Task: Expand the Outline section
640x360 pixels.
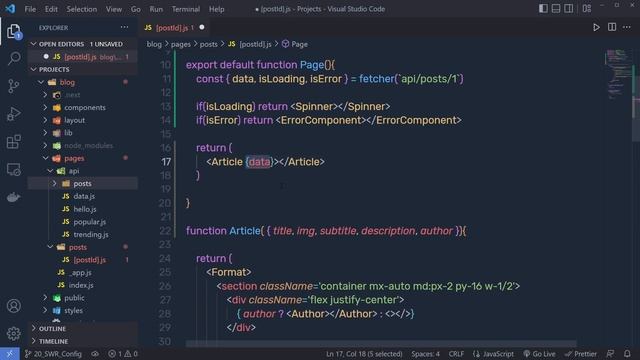Action: 82,328
